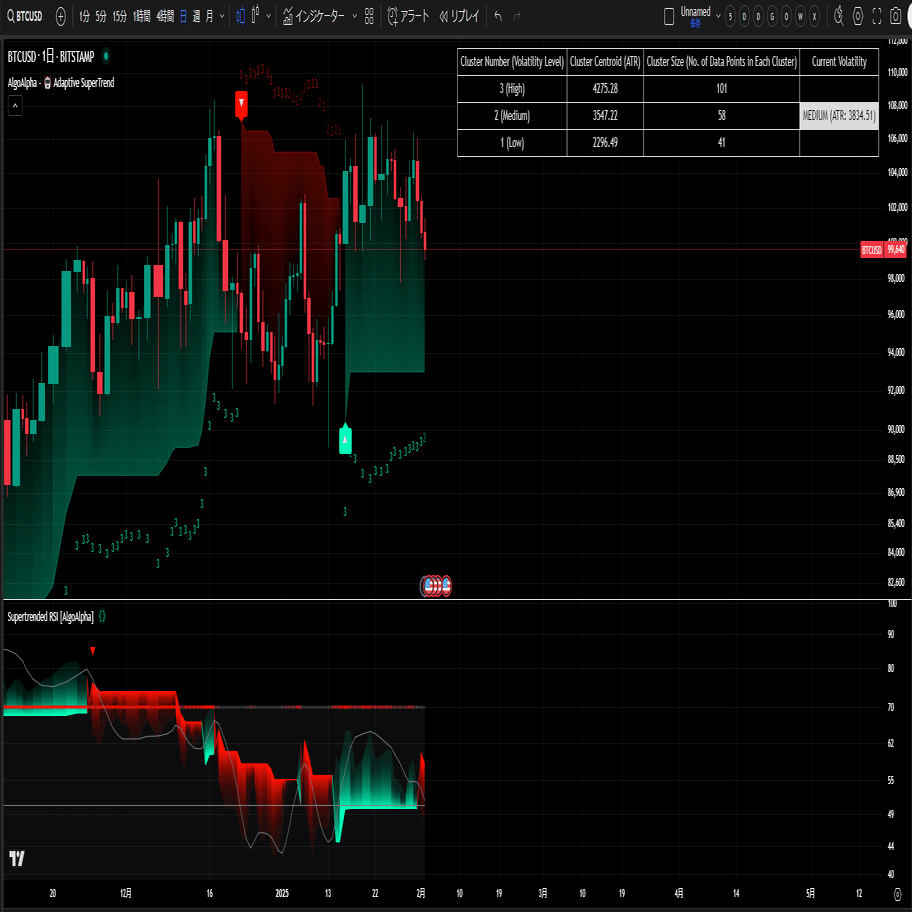
Task: Choose the 4時間 timeframe
Action: click(165, 16)
